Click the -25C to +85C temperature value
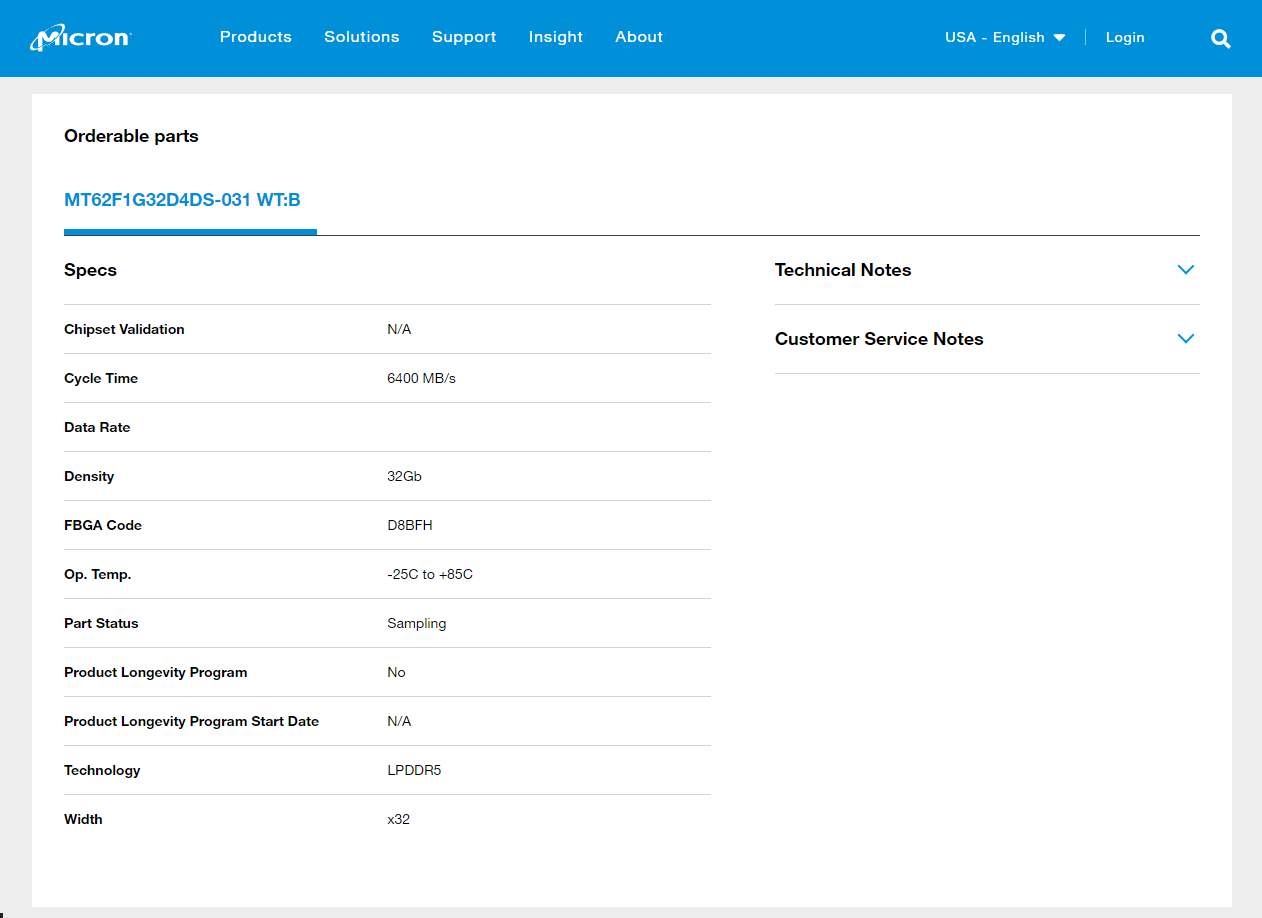The image size is (1262, 918). 430,574
